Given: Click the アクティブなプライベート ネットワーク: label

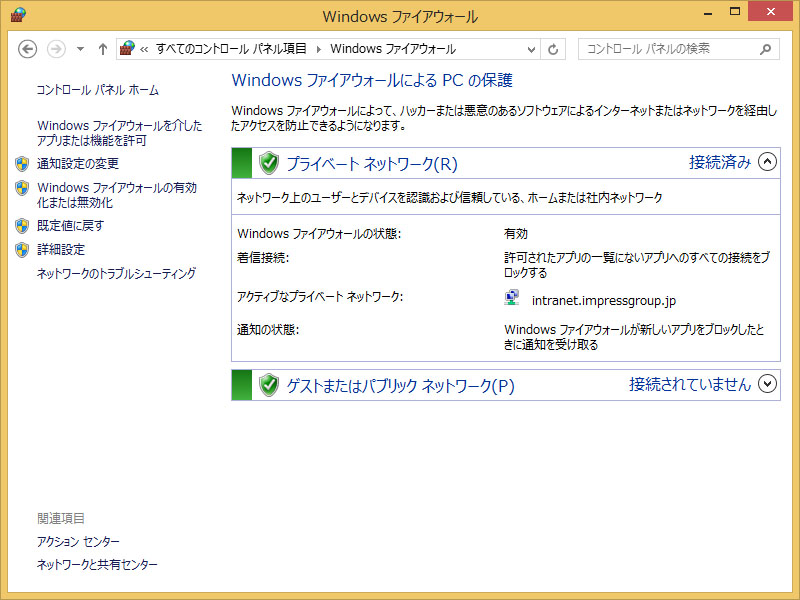Looking at the screenshot, I should 320,296.
